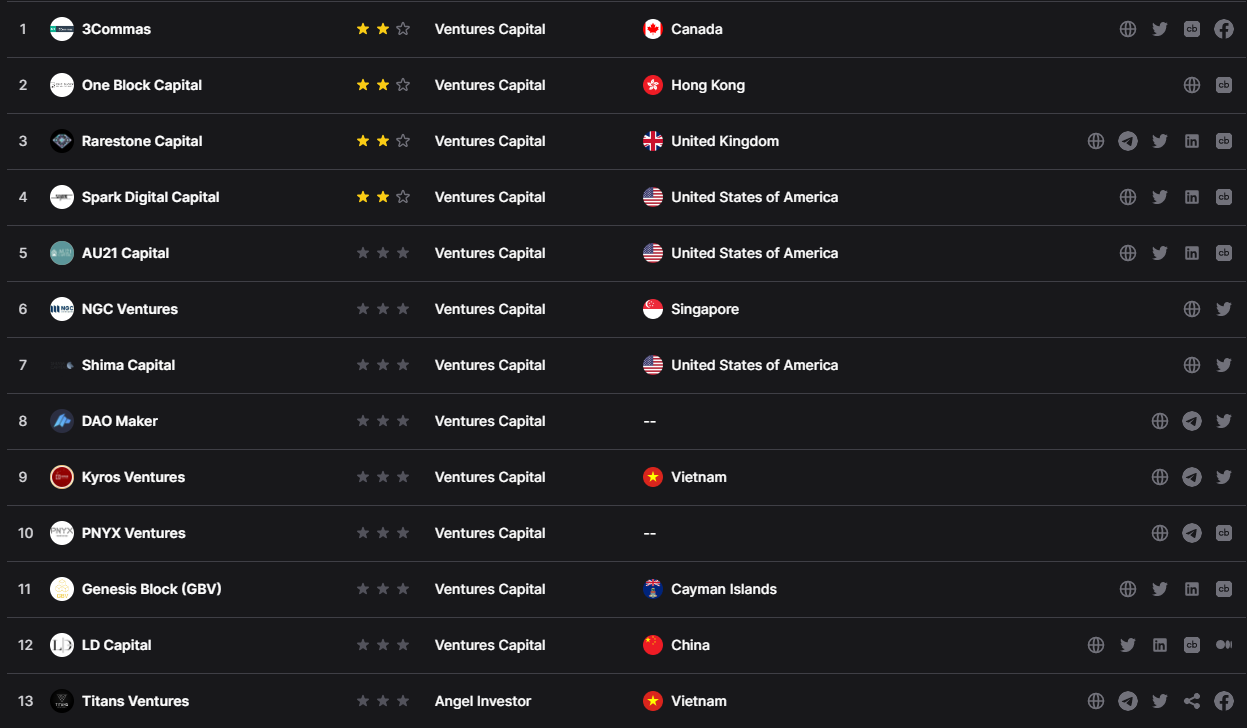Screen dimensions: 1247x728
Task: Visit Spark Digital Capital's LinkedIn icon
Action: pyautogui.click(x=1191, y=197)
